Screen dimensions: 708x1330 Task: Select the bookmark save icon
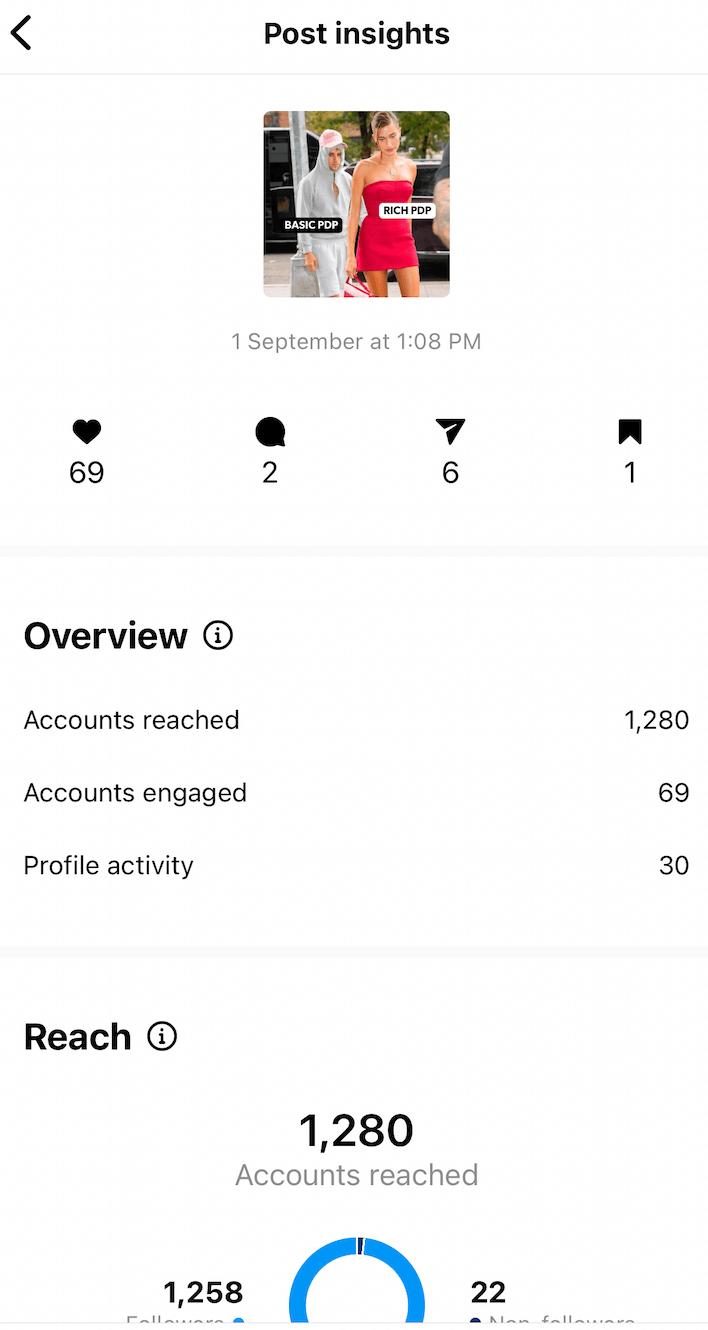click(630, 431)
